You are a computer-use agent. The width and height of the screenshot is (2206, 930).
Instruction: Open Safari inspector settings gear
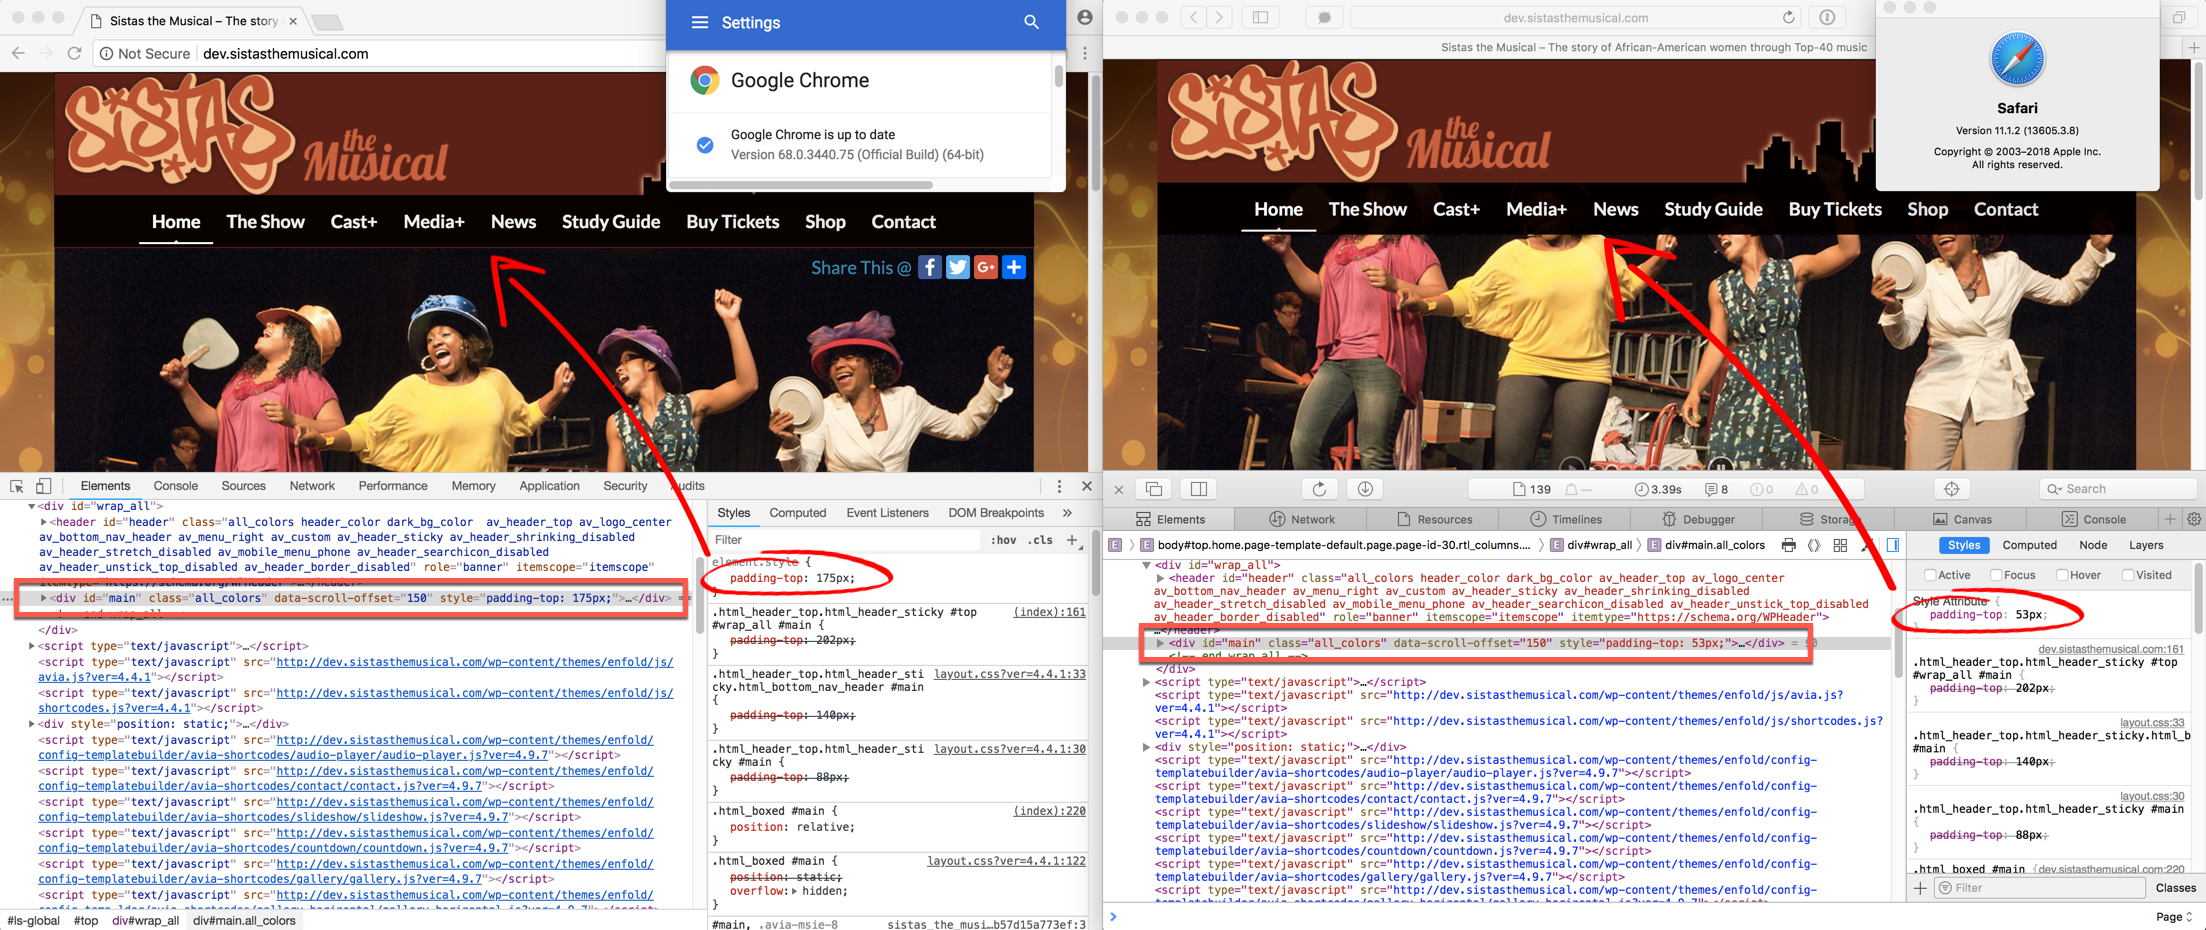[2194, 519]
